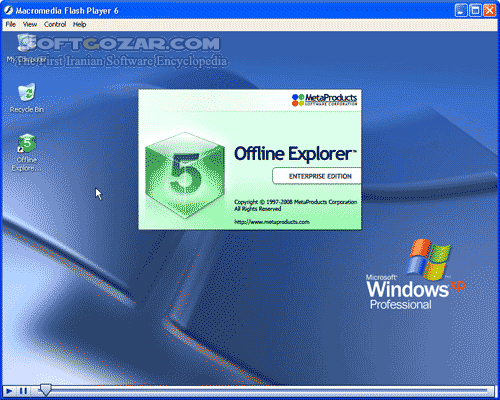Select the Offline Explorer desktop shortcut icon
The height and width of the screenshot is (400, 500).
(x=27, y=153)
